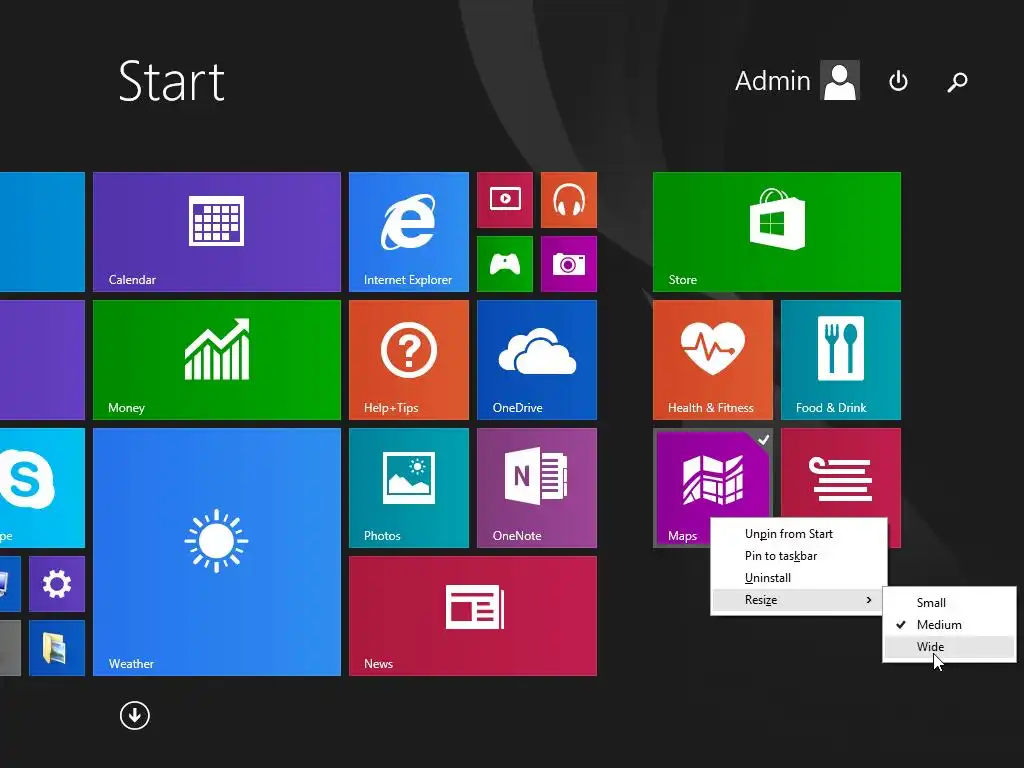The width and height of the screenshot is (1024, 768).
Task: Open the partially visible Desktop tile
Action: 10,584
